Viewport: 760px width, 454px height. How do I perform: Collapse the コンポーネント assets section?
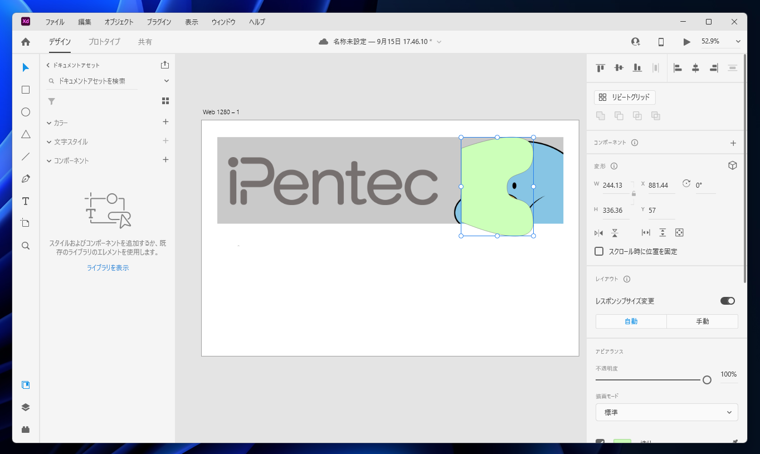pos(49,161)
